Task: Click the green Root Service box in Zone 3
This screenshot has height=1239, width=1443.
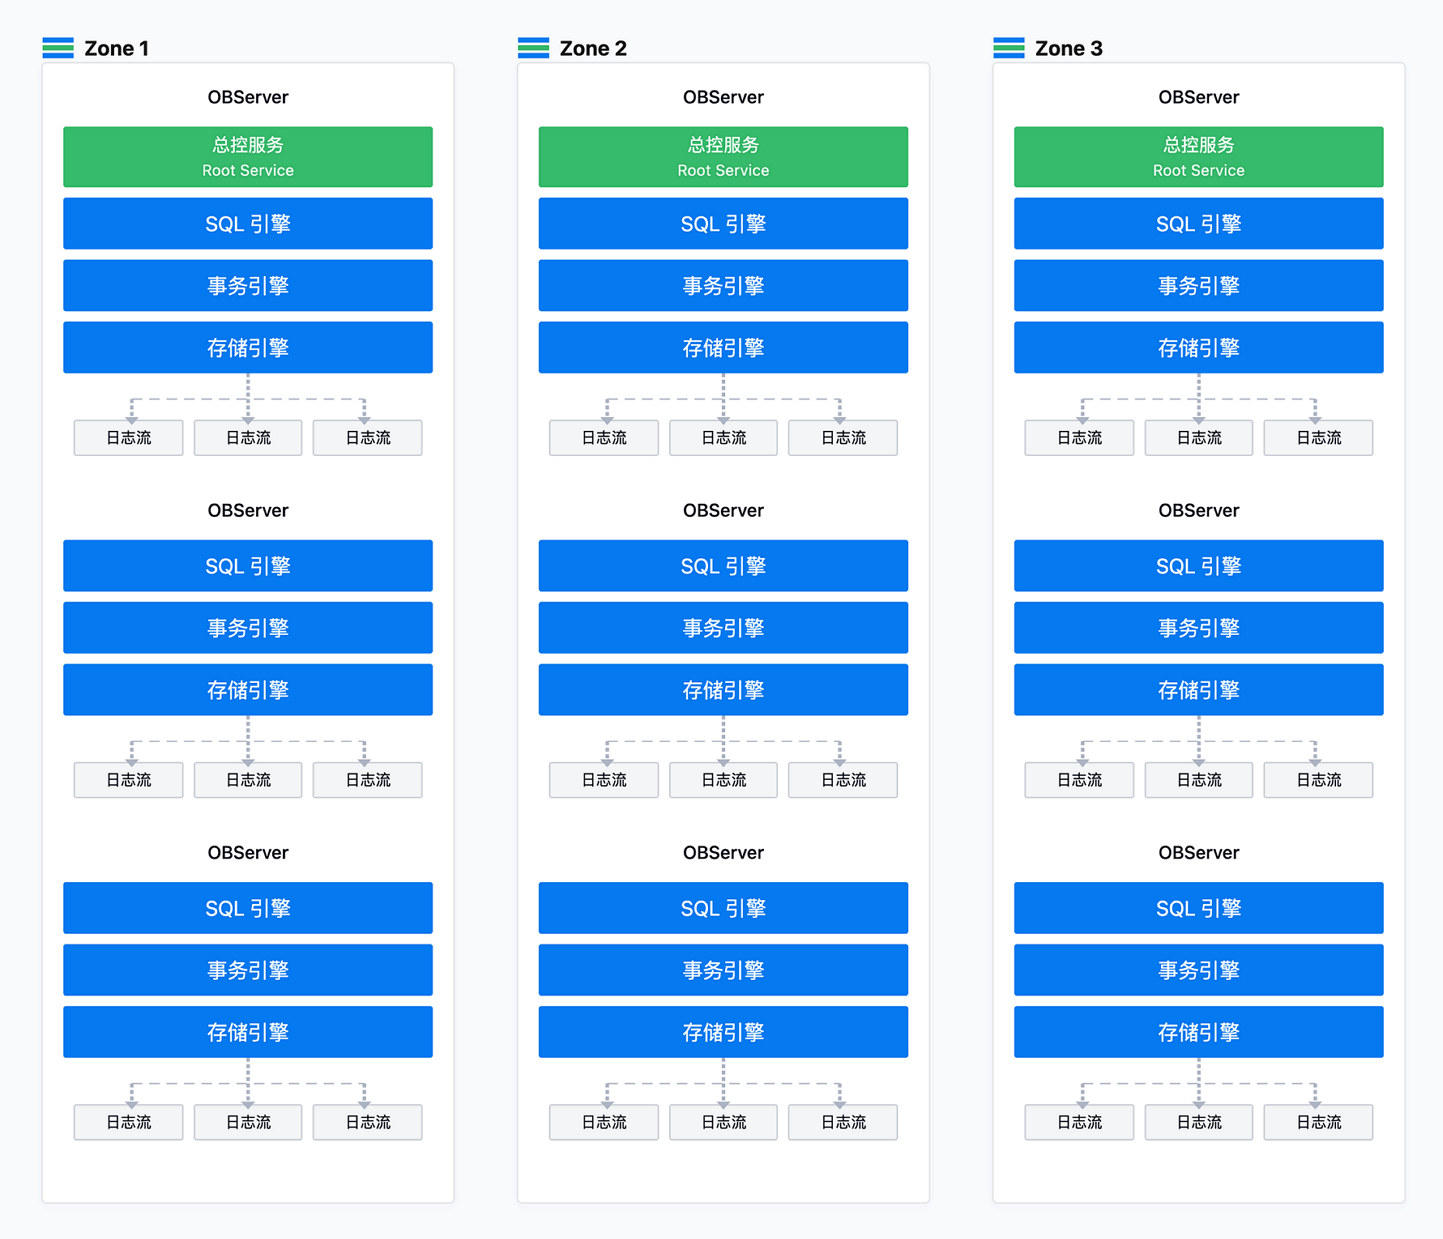Action: click(1199, 157)
